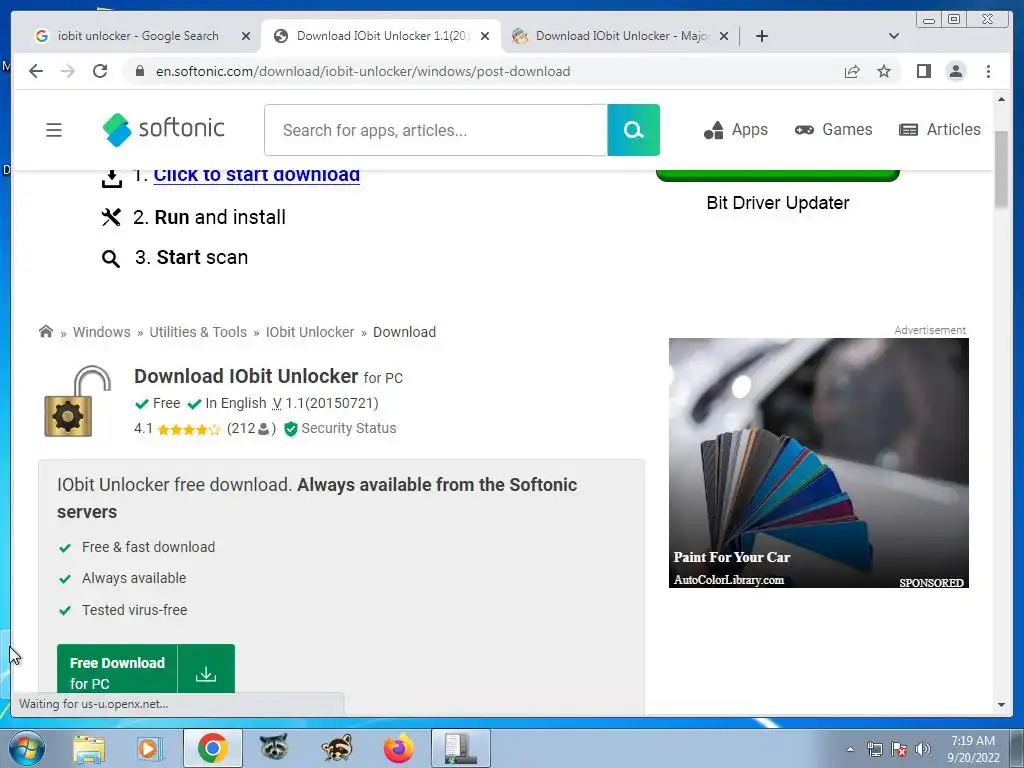Click the (212) reviews count
This screenshot has width=1024, height=768.
pyautogui.click(x=251, y=428)
